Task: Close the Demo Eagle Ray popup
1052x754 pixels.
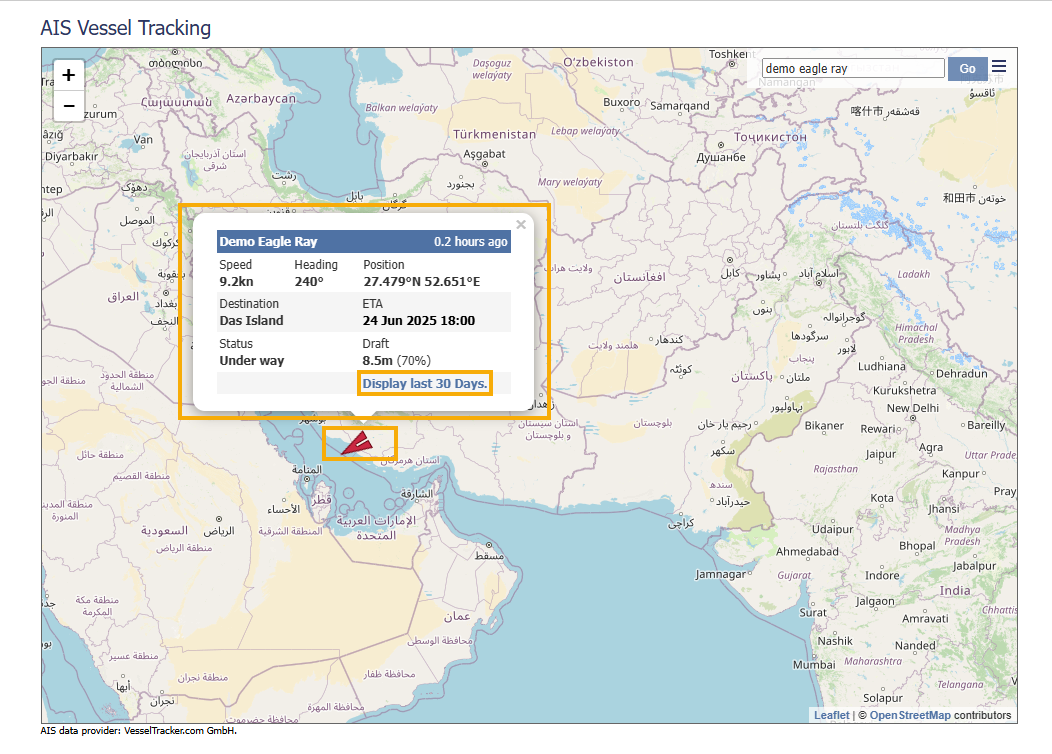Action: [x=520, y=225]
